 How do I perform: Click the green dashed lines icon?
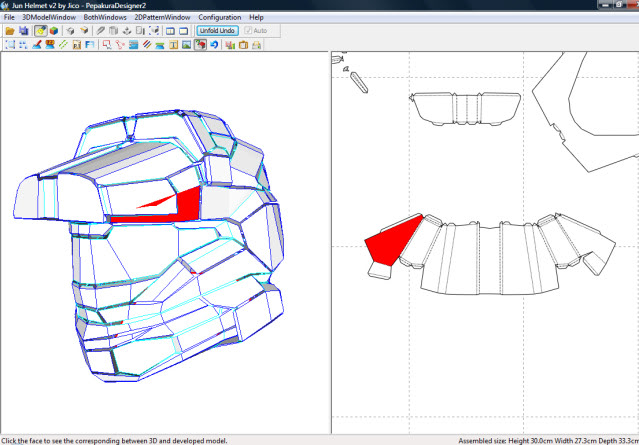(x=63, y=44)
